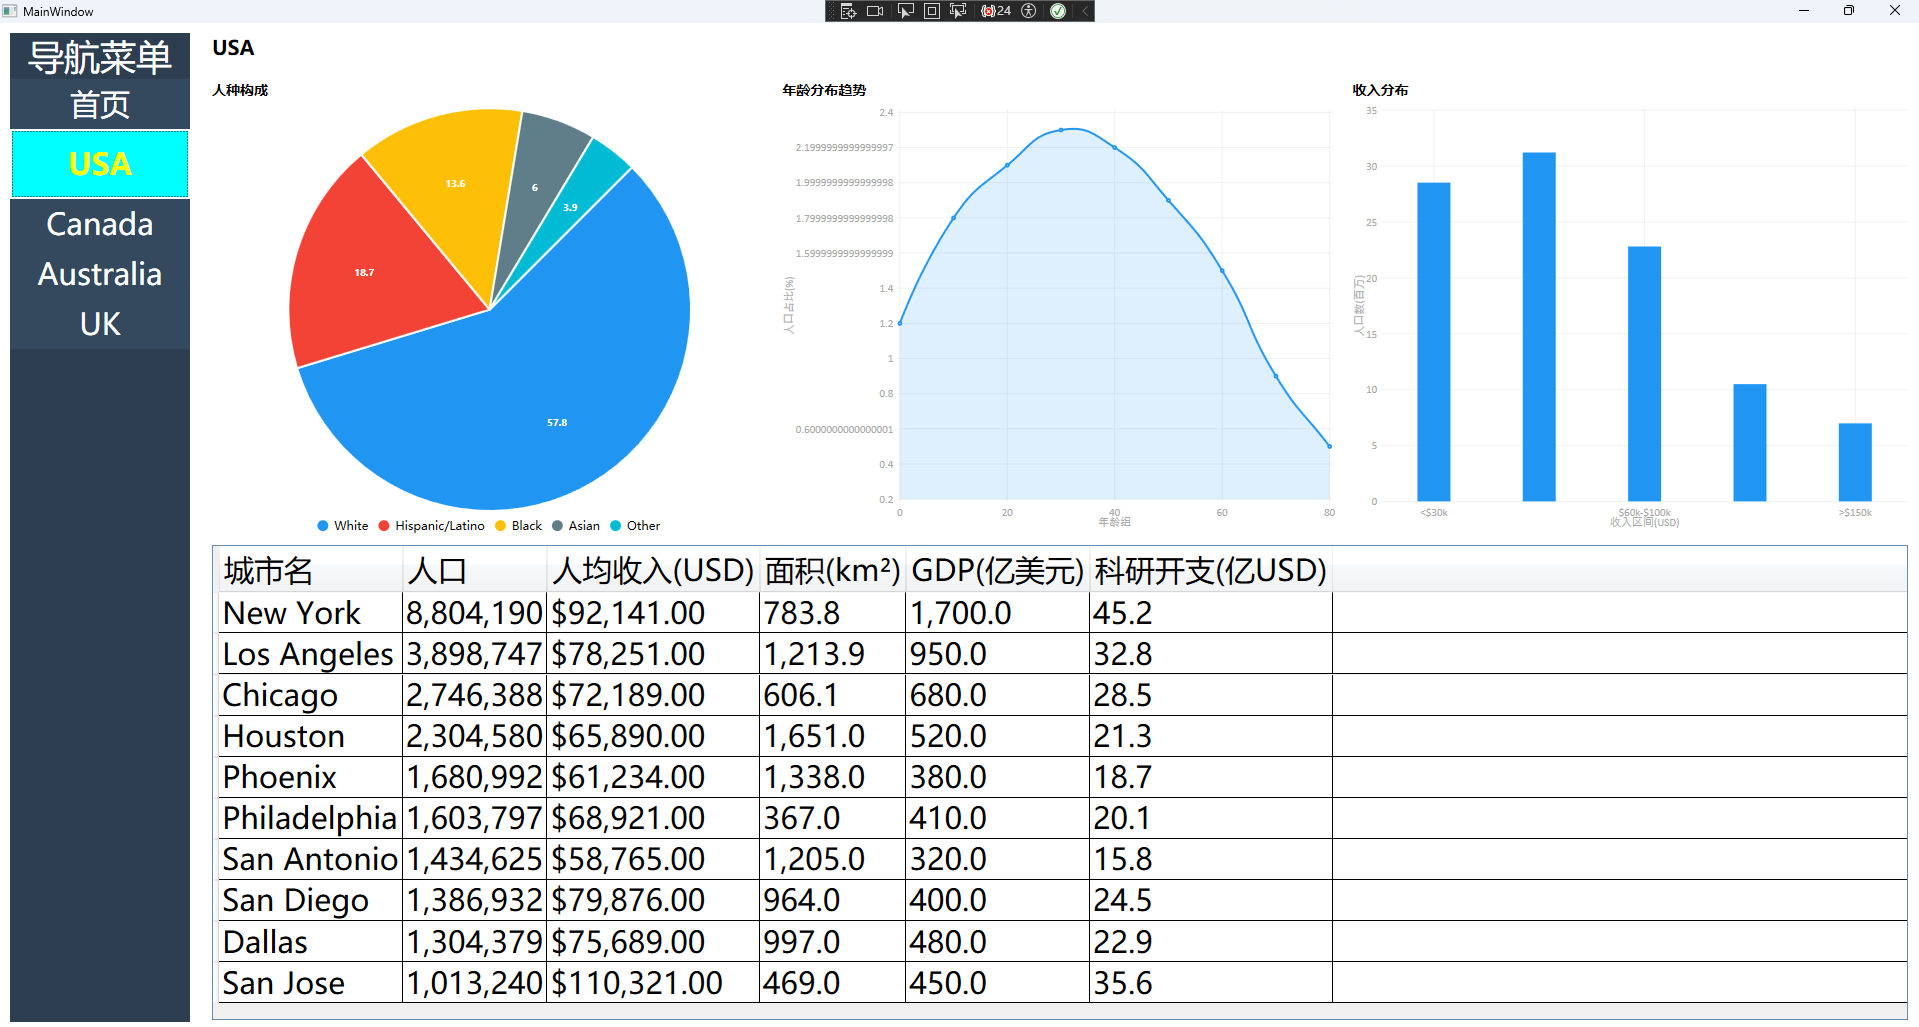Click the green Hot Reload checkmark icon
The image size is (1919, 1027).
(1058, 11)
